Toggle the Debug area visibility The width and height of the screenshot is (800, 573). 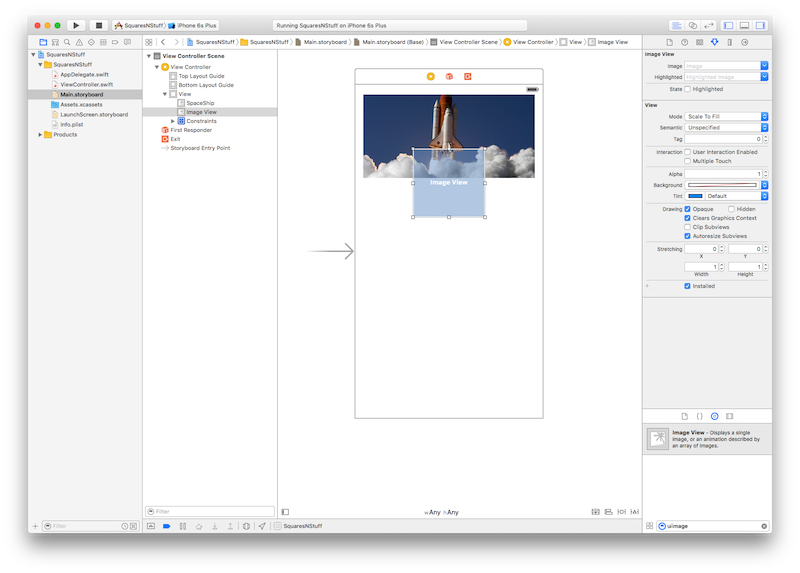pyautogui.click(x=744, y=25)
